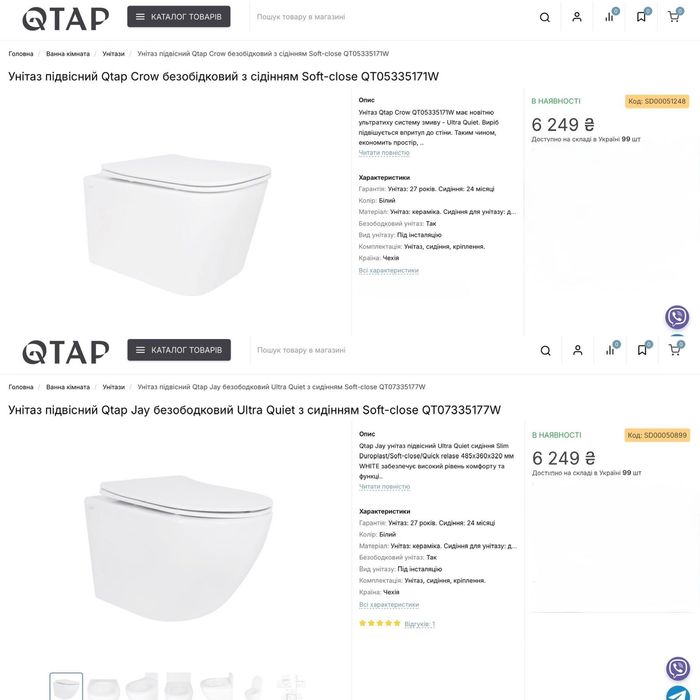Expand the Каталог товарів menu above the Crow product
This screenshot has height=700, width=700.
pyautogui.click(x=178, y=17)
